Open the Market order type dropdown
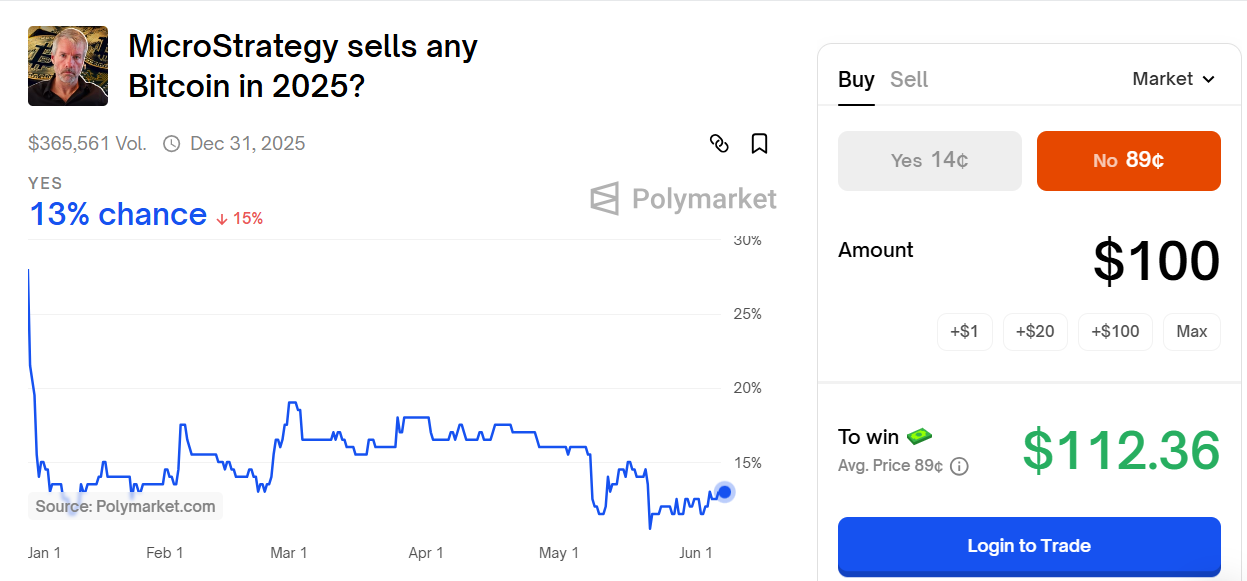Image resolution: width=1247 pixels, height=581 pixels. pos(1173,79)
